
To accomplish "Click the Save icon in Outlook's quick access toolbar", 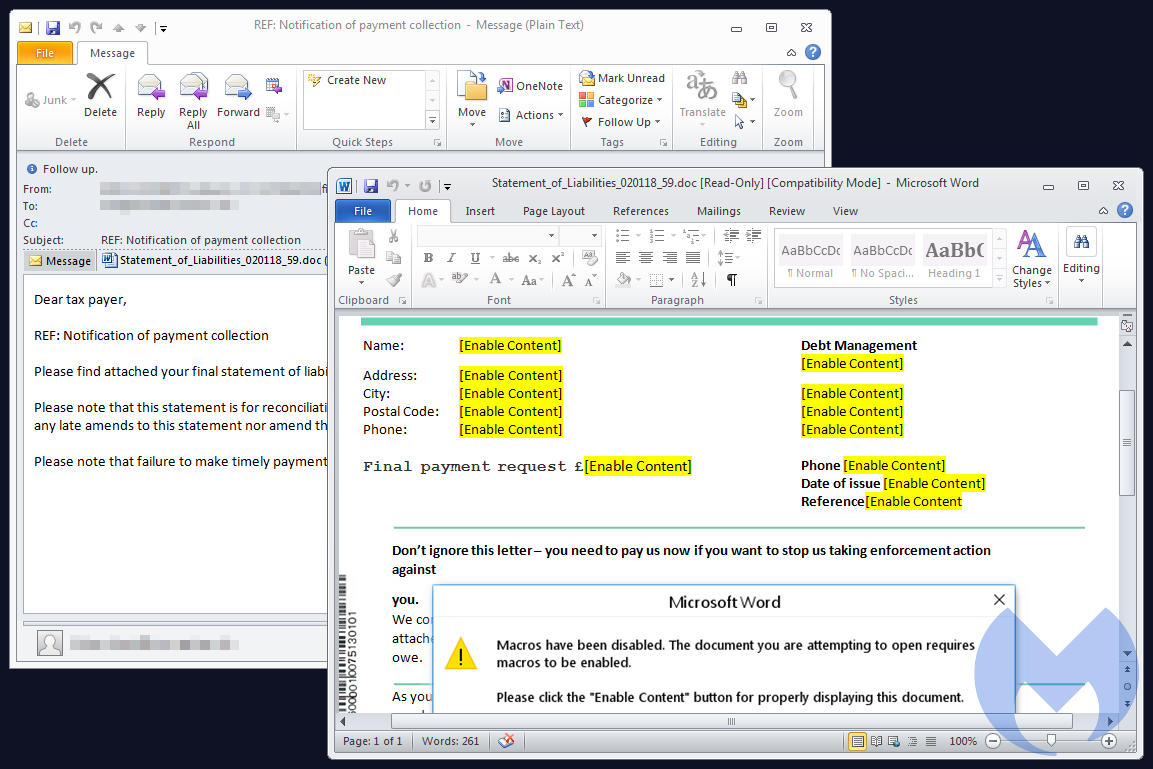I will point(53,28).
